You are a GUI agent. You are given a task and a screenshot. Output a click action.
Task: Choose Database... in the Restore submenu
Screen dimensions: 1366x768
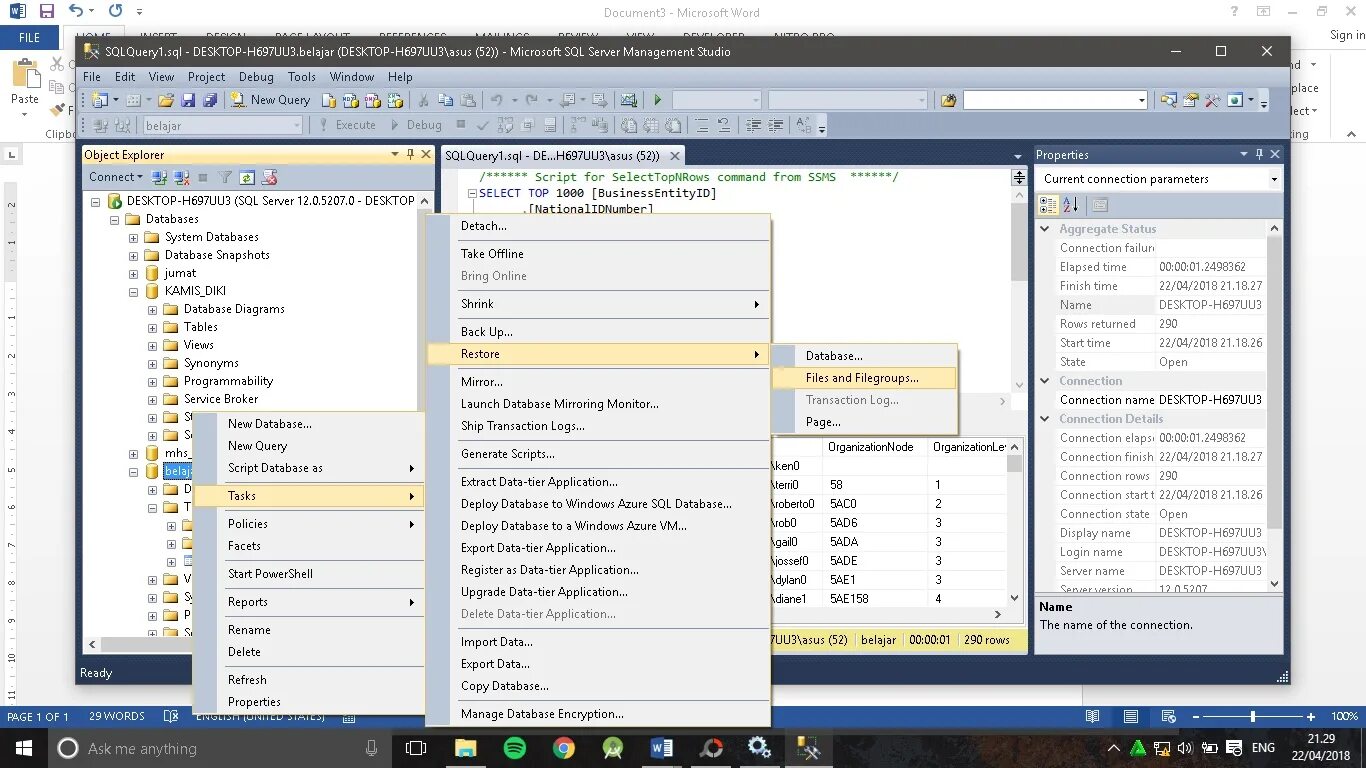tap(864, 356)
